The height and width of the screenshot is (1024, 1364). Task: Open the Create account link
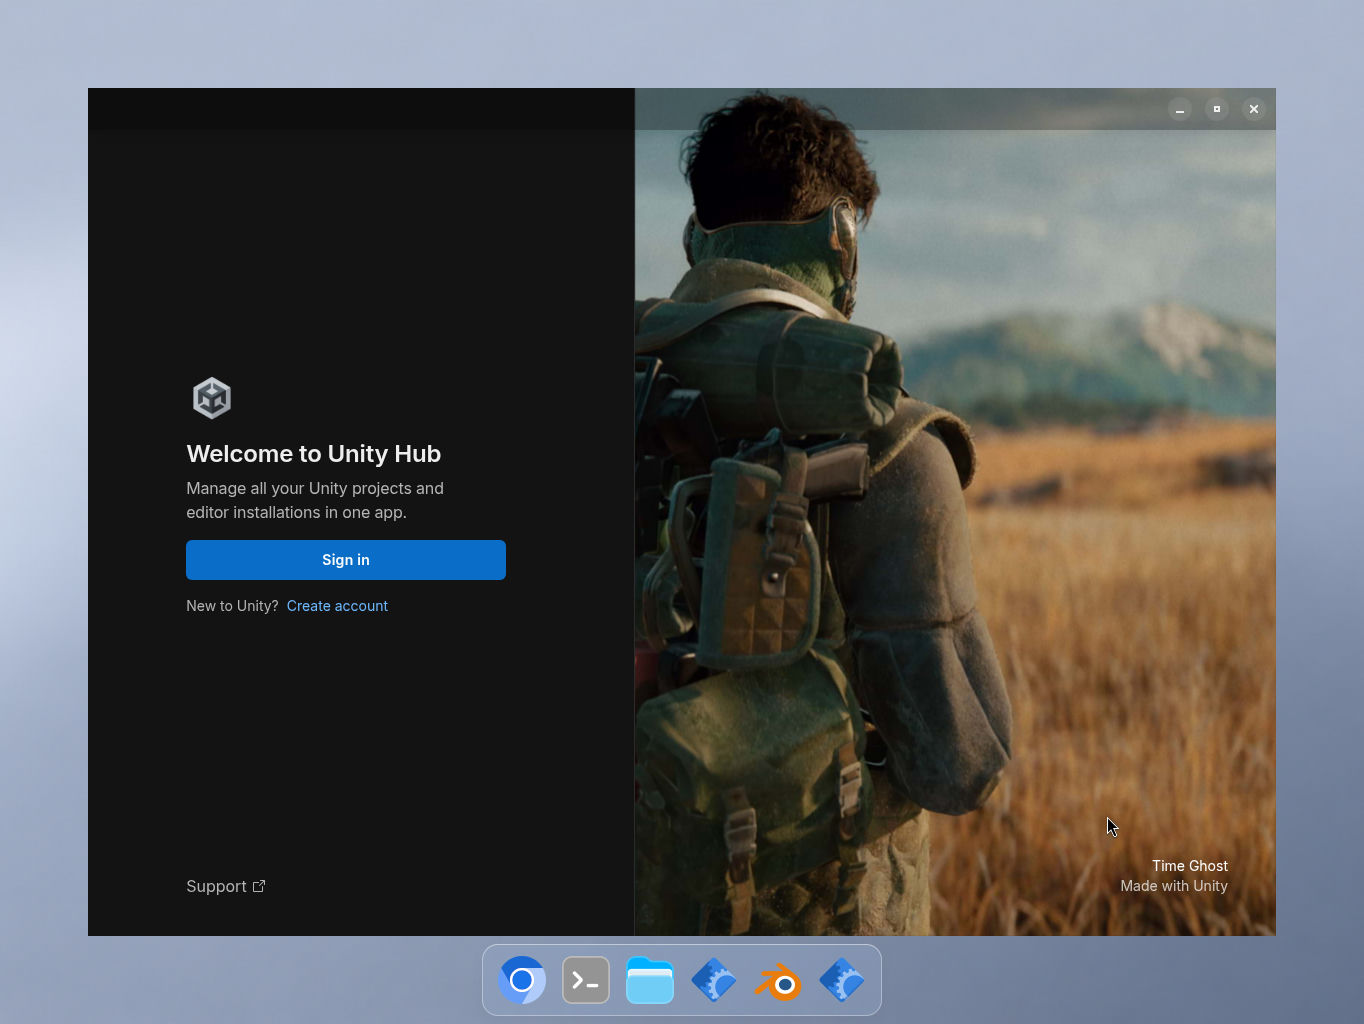point(337,606)
